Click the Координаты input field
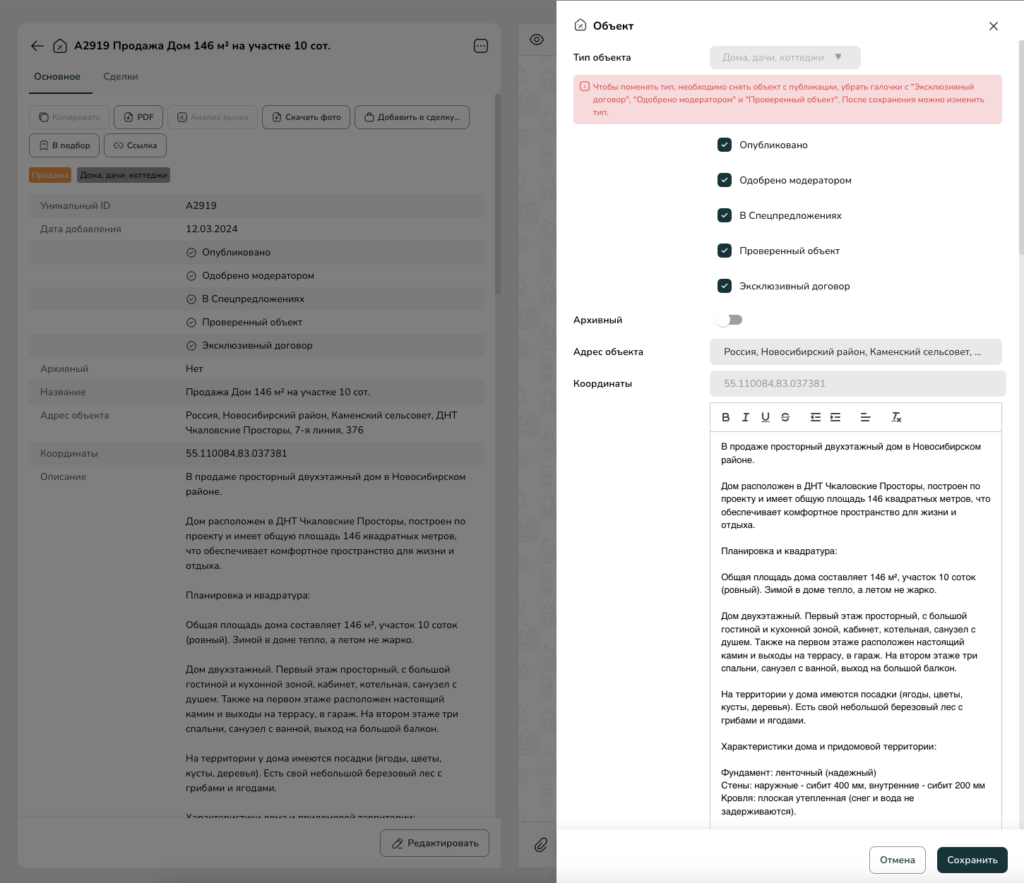 [x=857, y=383]
